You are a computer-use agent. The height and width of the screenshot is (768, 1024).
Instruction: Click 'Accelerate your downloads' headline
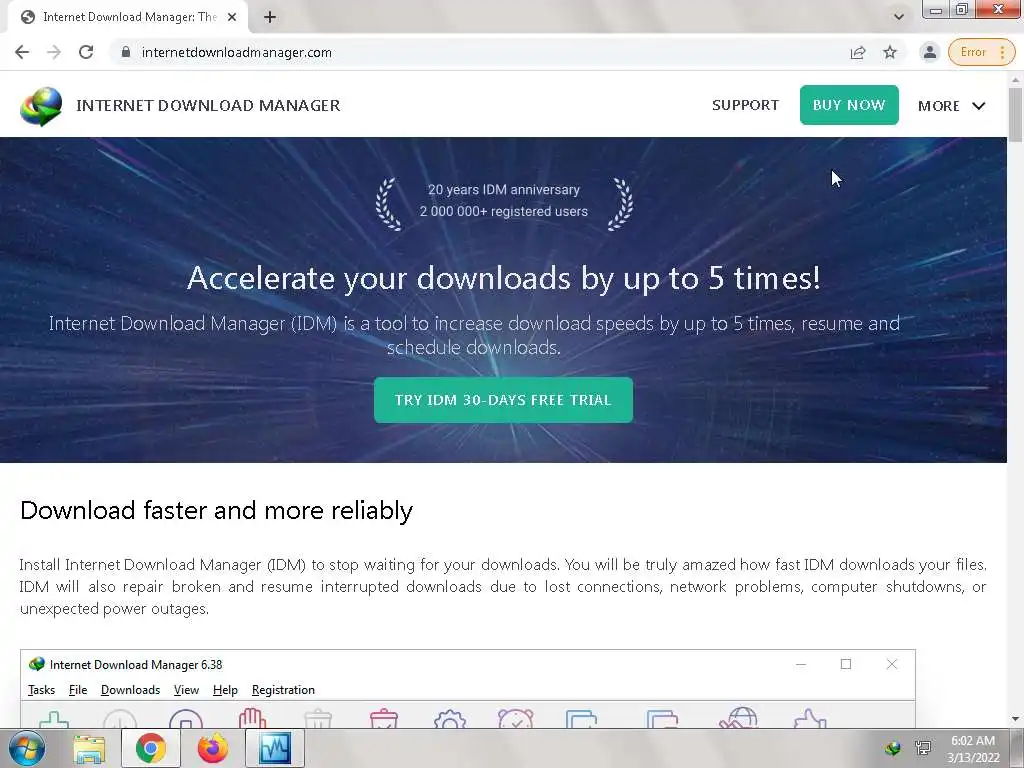[504, 278]
